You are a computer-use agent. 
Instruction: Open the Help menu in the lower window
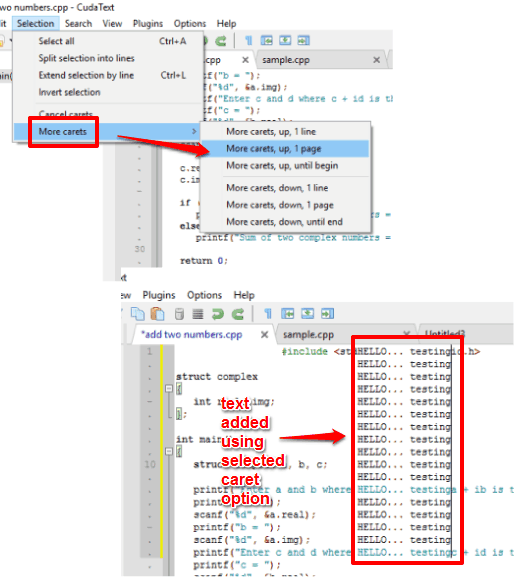pos(244,295)
